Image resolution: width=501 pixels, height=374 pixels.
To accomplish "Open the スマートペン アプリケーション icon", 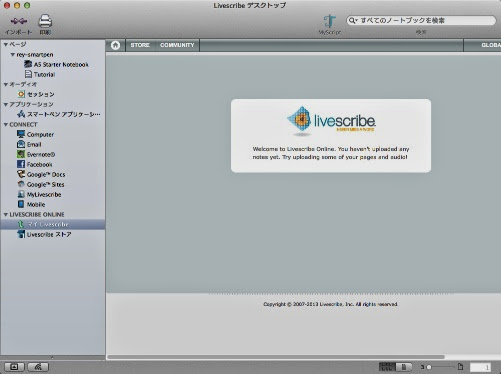I will (x=21, y=114).
